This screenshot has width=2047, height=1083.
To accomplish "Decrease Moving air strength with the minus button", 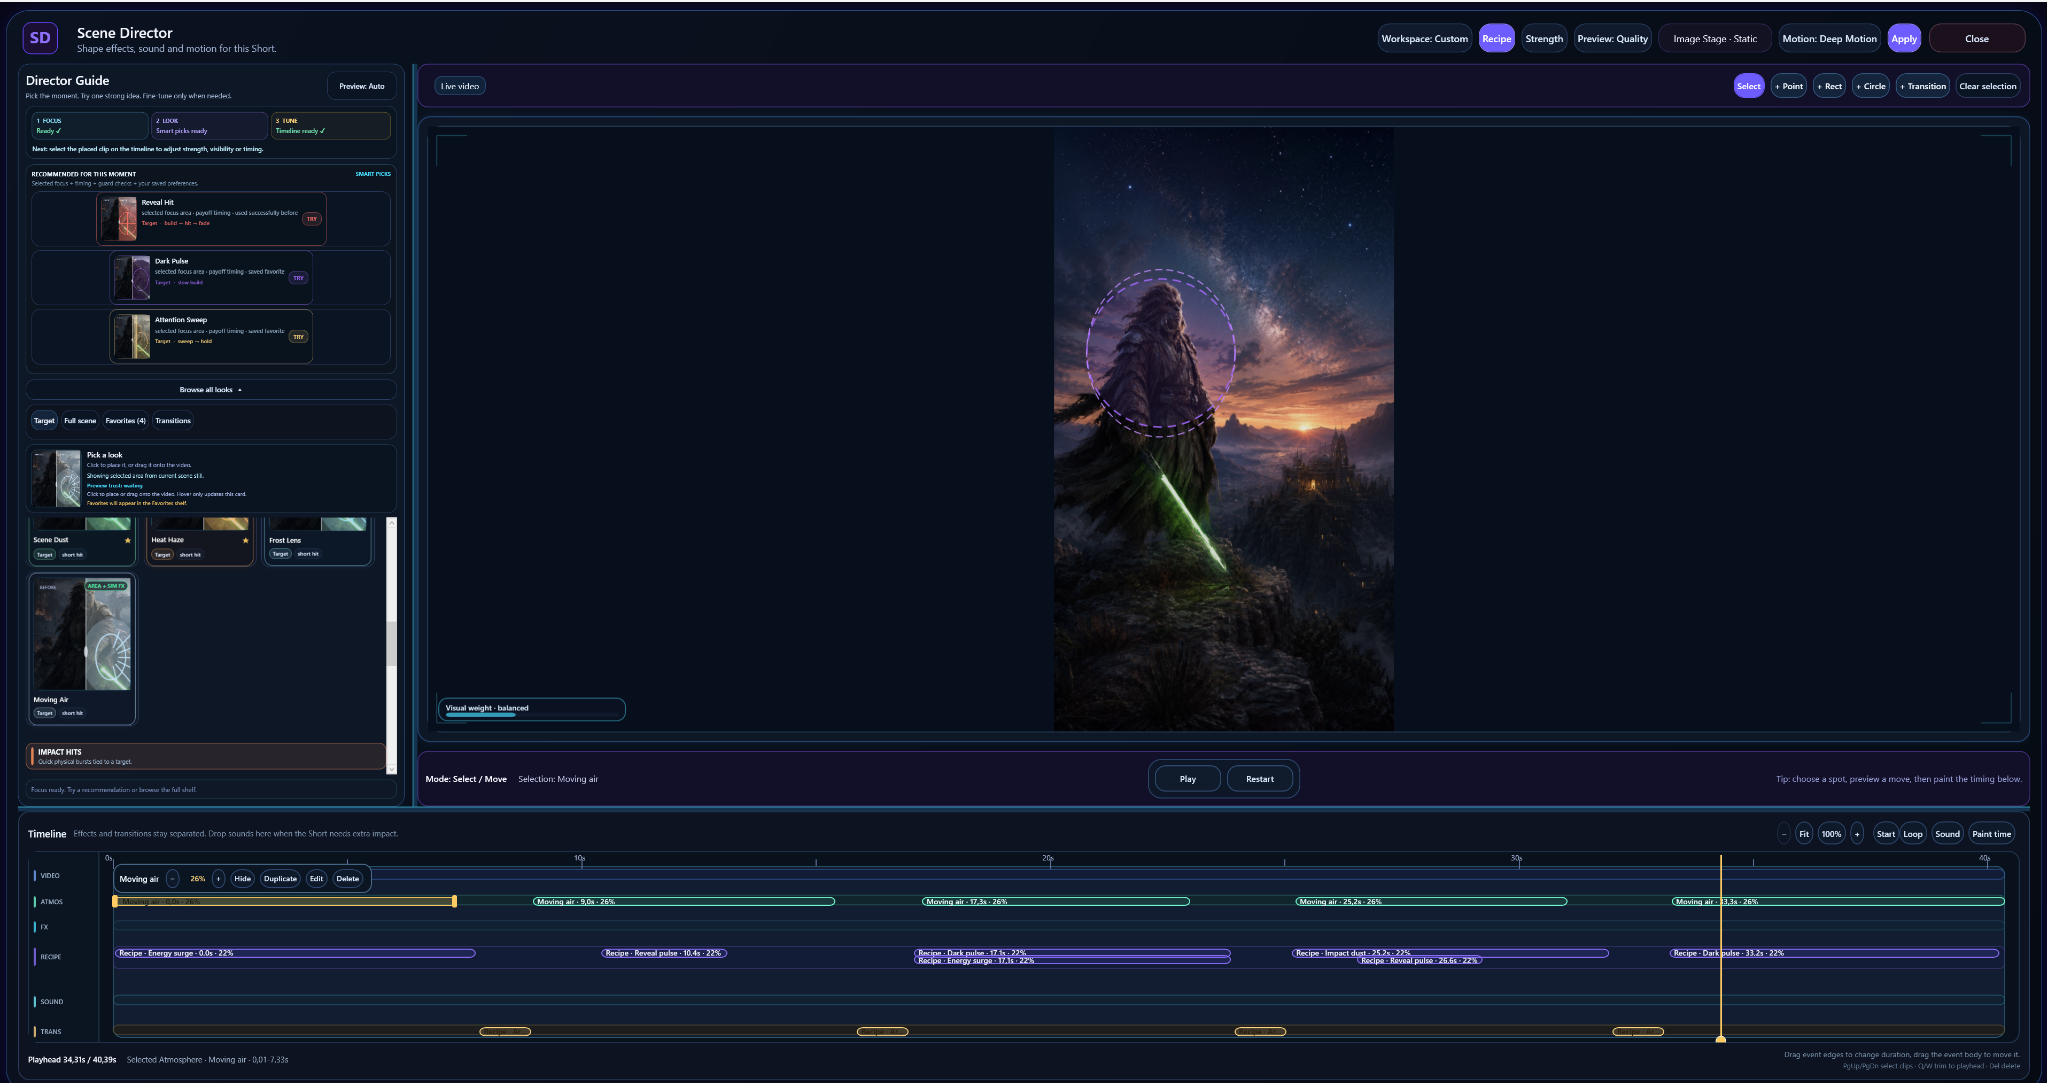I will click(x=173, y=879).
